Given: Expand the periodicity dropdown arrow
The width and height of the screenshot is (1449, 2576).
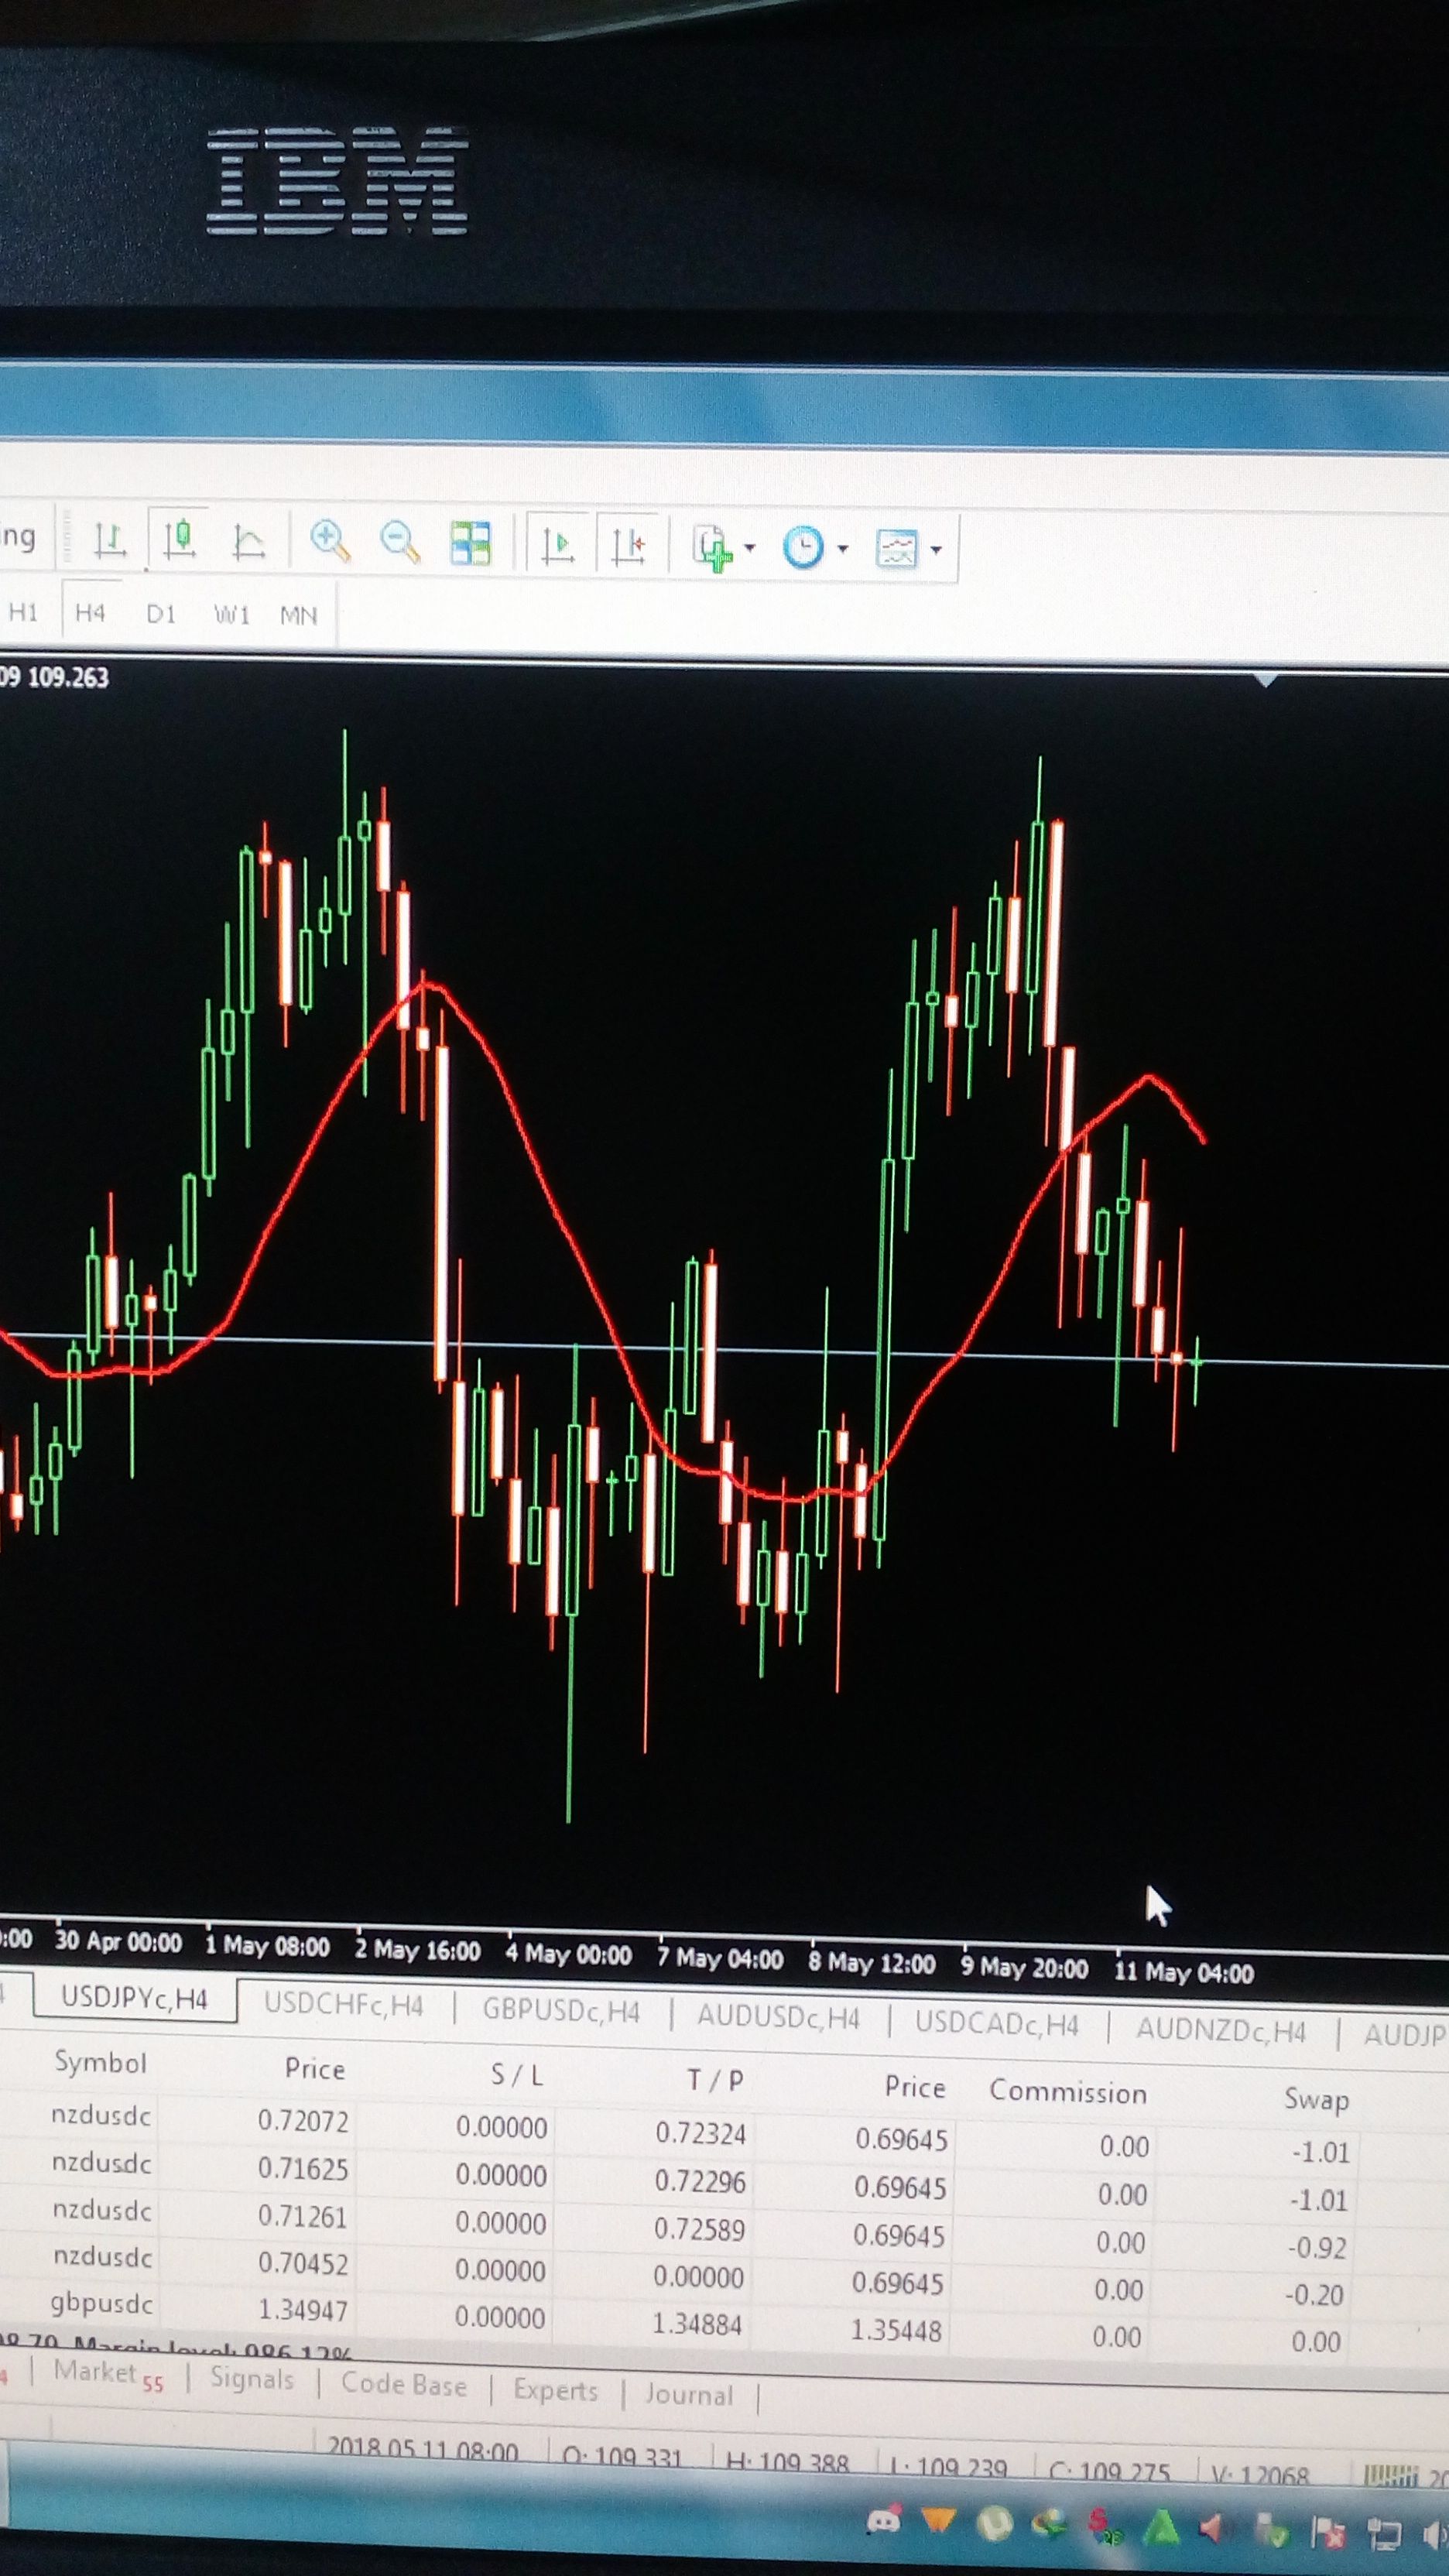Looking at the screenshot, I should [842, 548].
